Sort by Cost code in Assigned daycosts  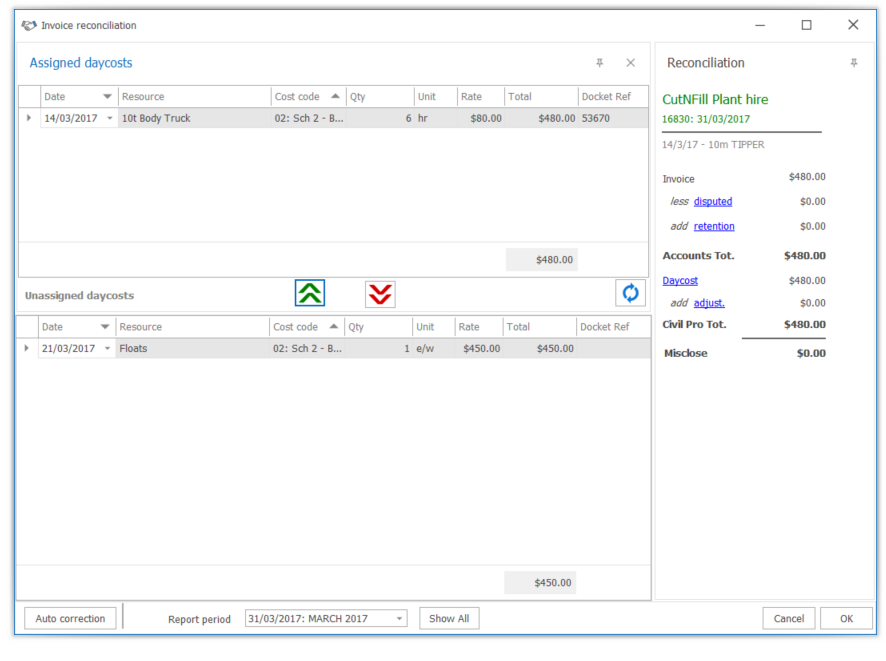[308, 97]
